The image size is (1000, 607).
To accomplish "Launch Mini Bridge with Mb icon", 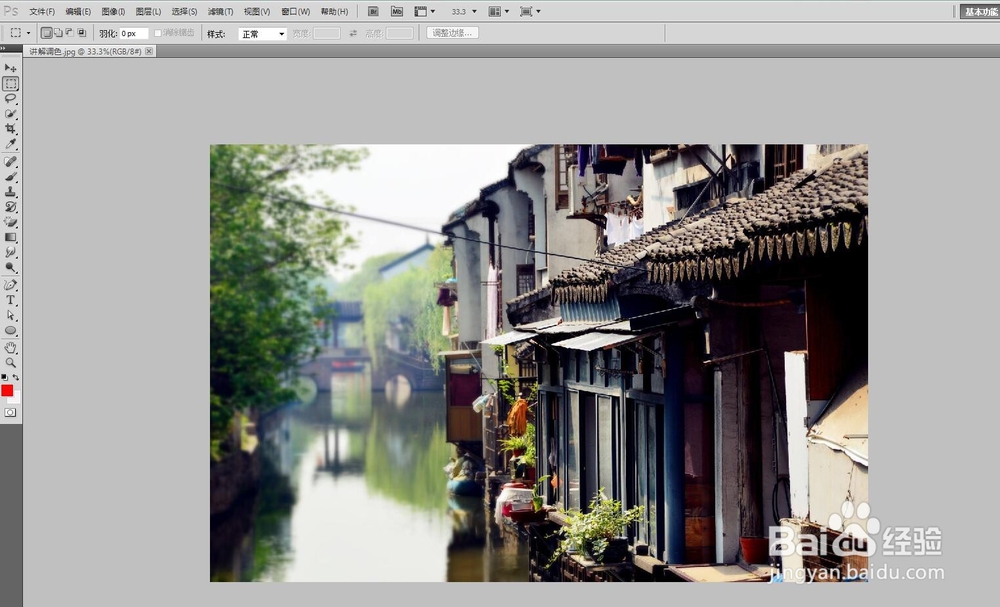I will click(397, 11).
